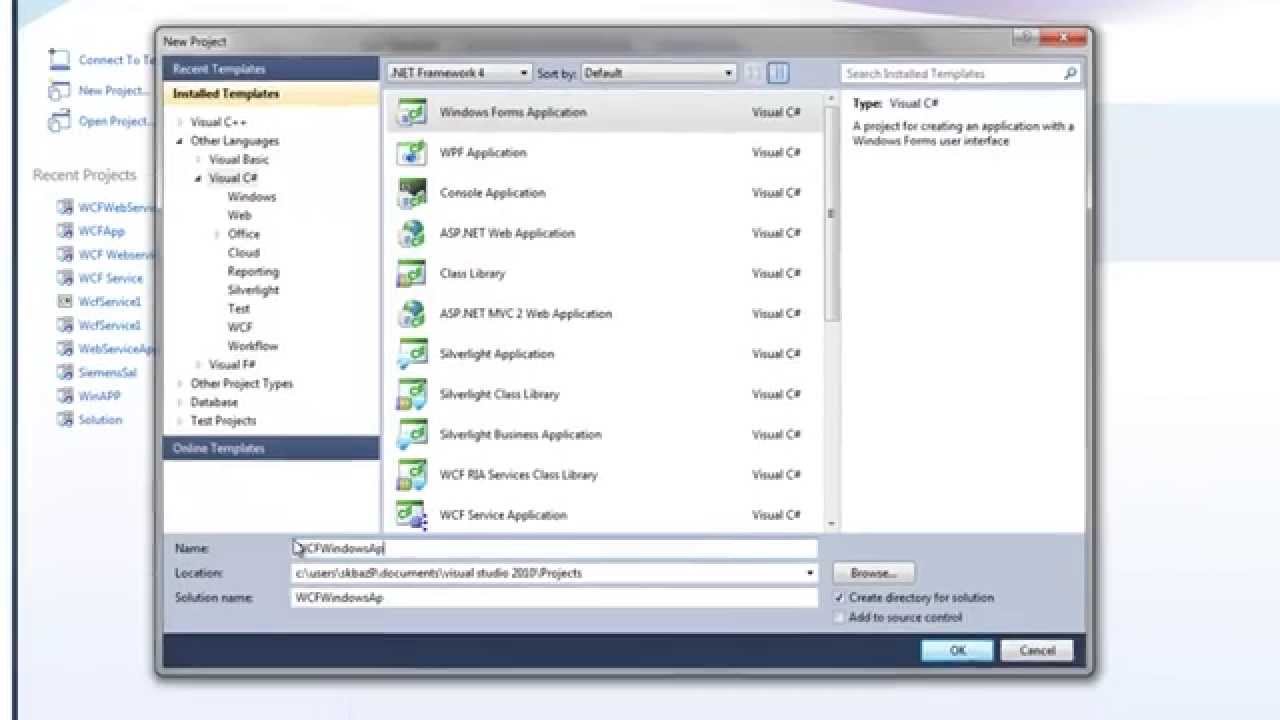
Task: Open the Online Templates section
Action: click(271, 448)
